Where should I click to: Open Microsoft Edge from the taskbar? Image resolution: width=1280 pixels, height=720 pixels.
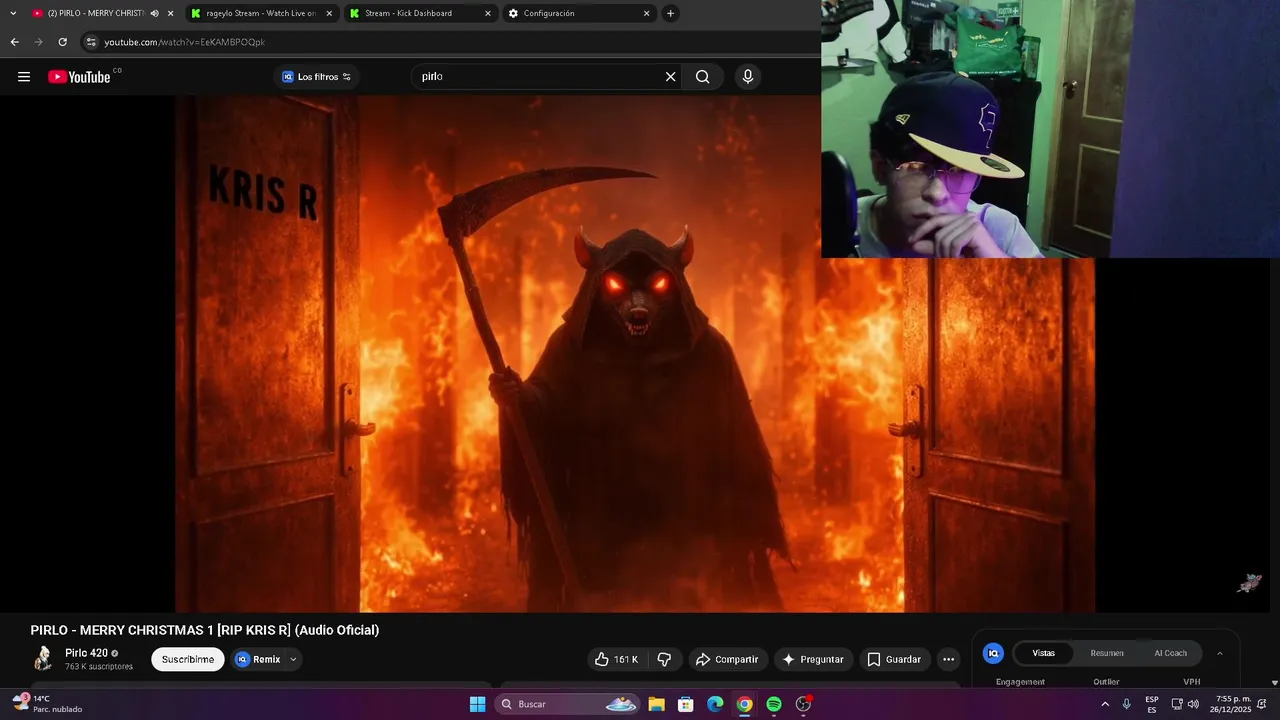pos(715,704)
